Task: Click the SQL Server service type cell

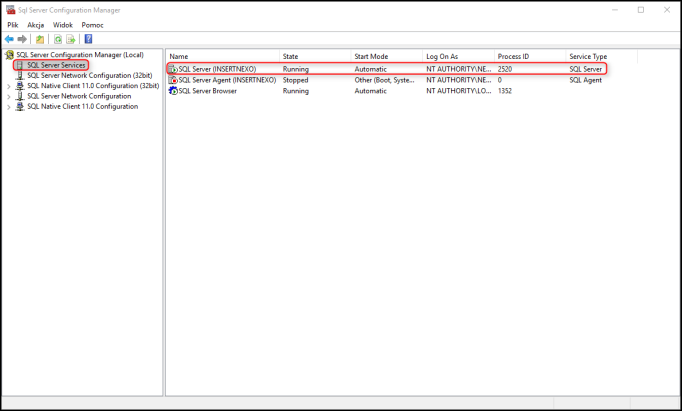Action: 586,69
